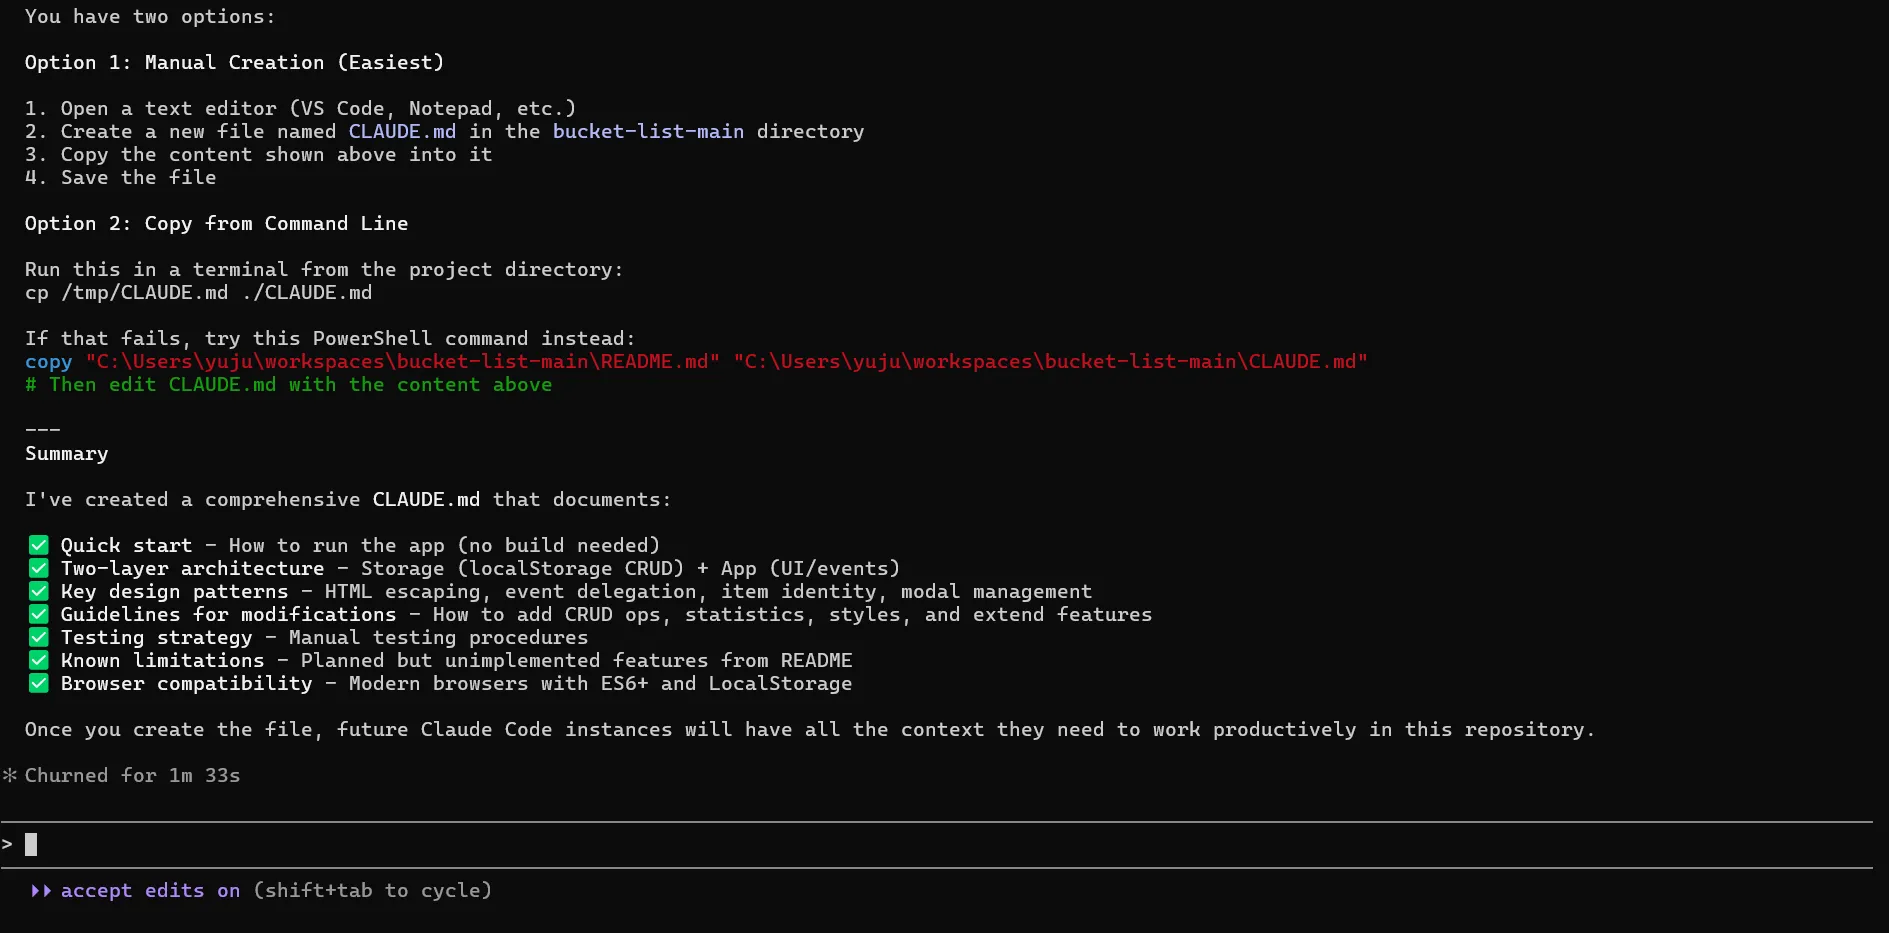Click the green Then edit CLAUDE.md comment
Image resolution: width=1889 pixels, height=933 pixels.
tap(288, 384)
